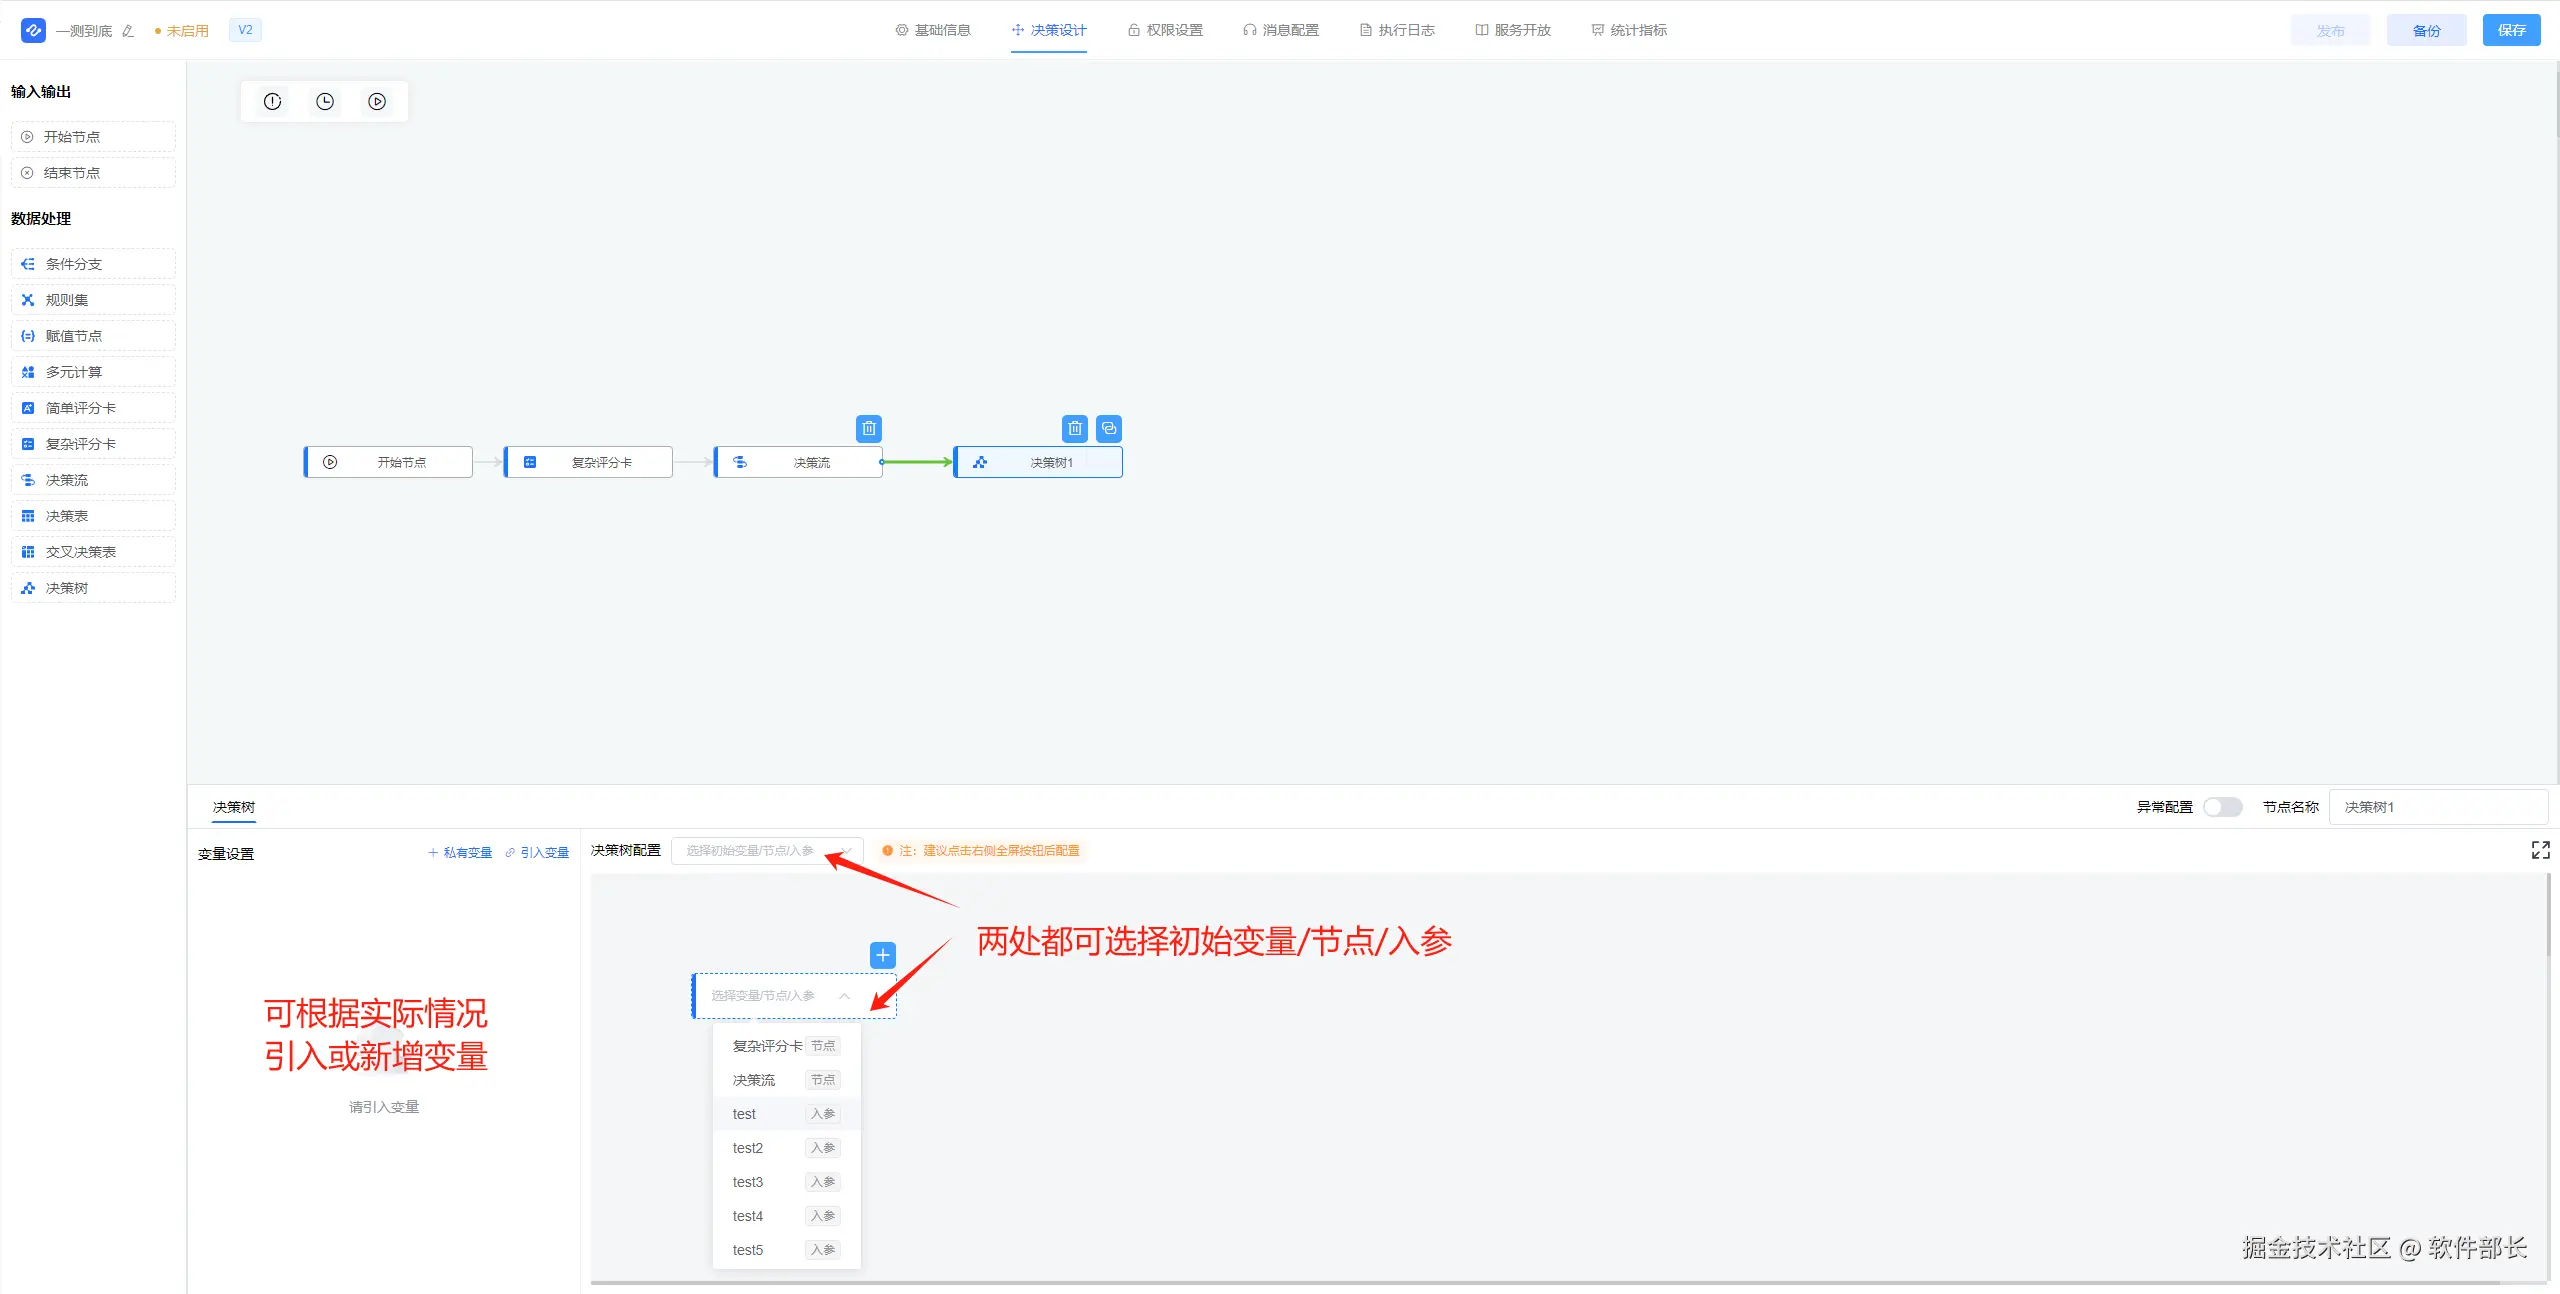
Task: Click edit pencil next to project name
Action: click(x=128, y=31)
